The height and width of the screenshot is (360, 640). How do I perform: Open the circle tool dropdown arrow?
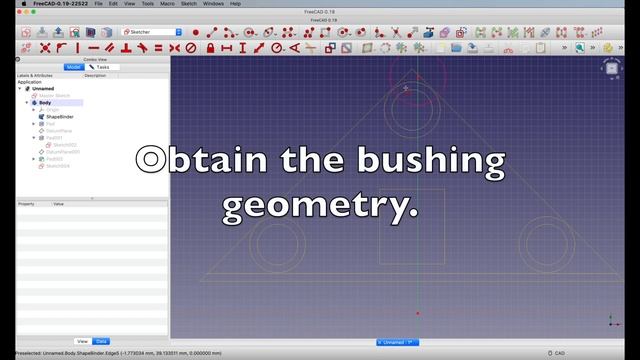pos(256,34)
